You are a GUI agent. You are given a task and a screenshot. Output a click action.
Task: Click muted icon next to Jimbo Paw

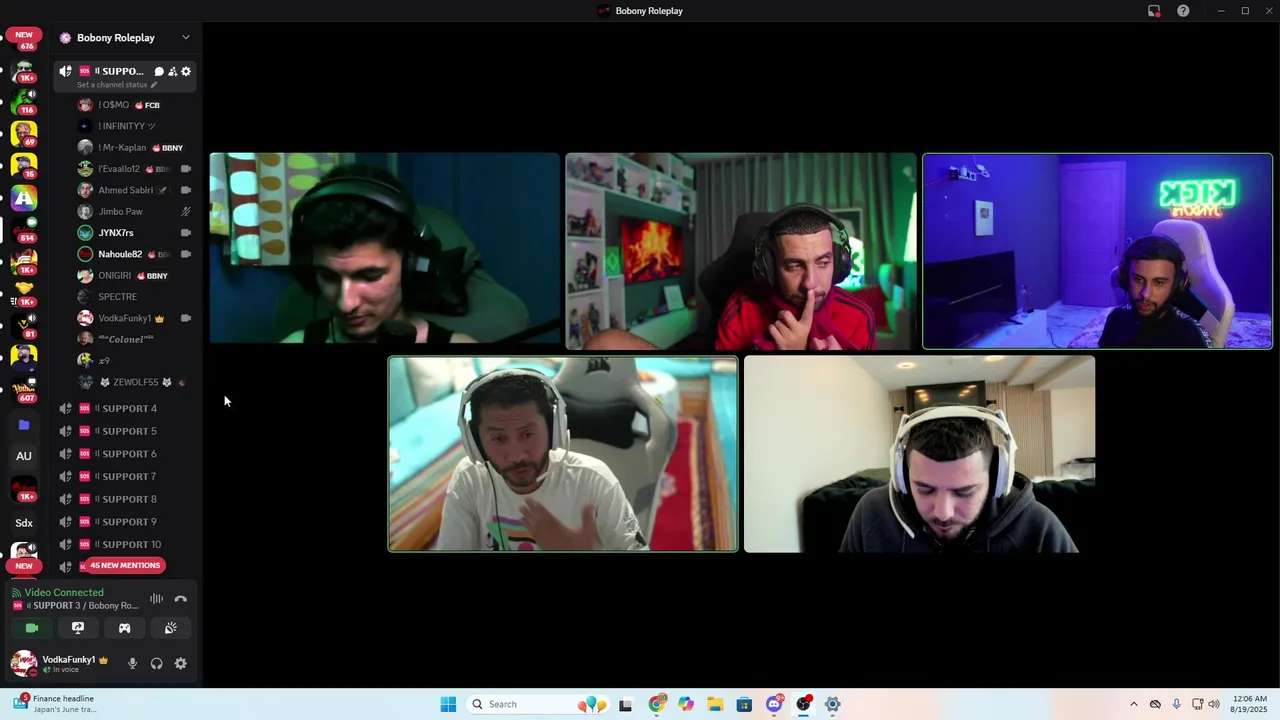click(186, 212)
